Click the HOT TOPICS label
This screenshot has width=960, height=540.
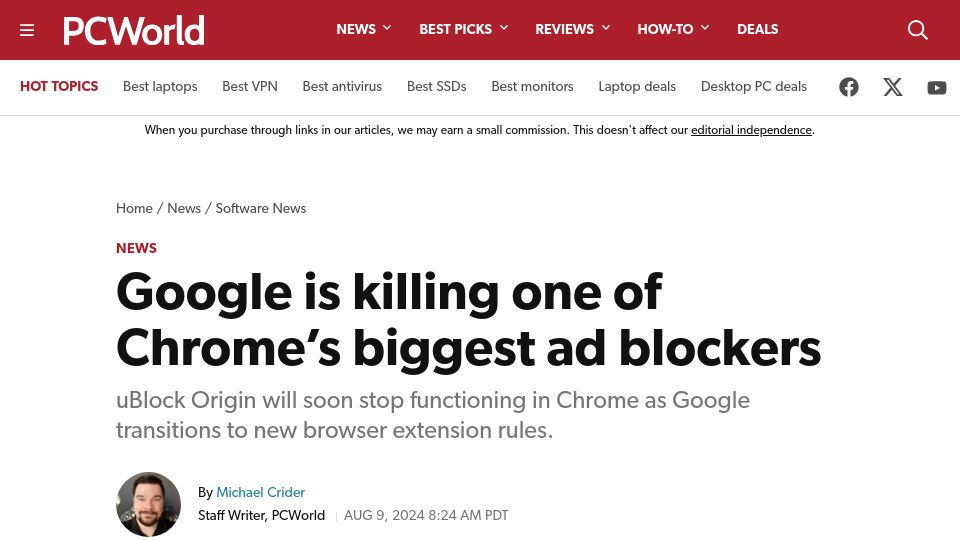(x=59, y=86)
